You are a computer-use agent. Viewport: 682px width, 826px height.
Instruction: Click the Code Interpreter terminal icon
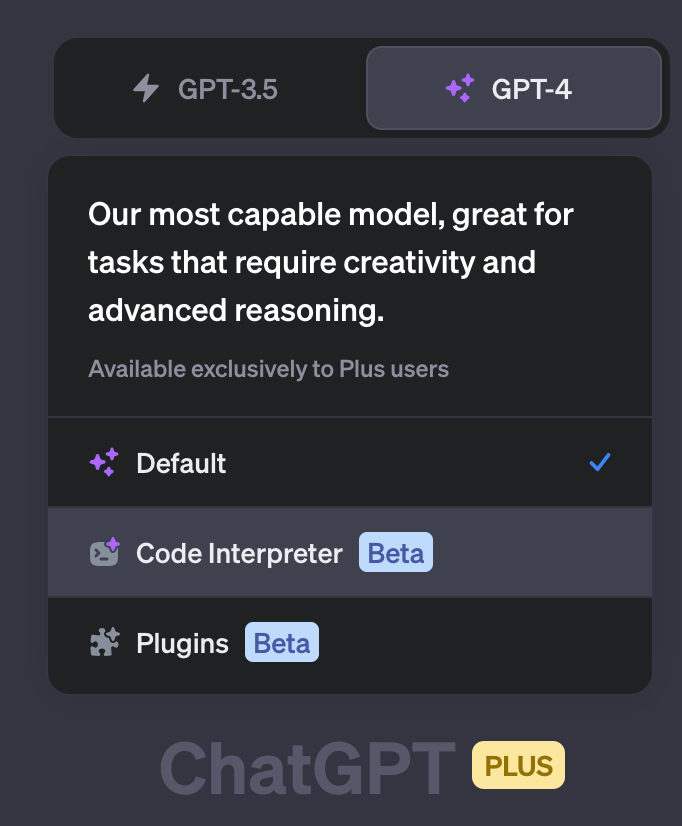coord(104,552)
